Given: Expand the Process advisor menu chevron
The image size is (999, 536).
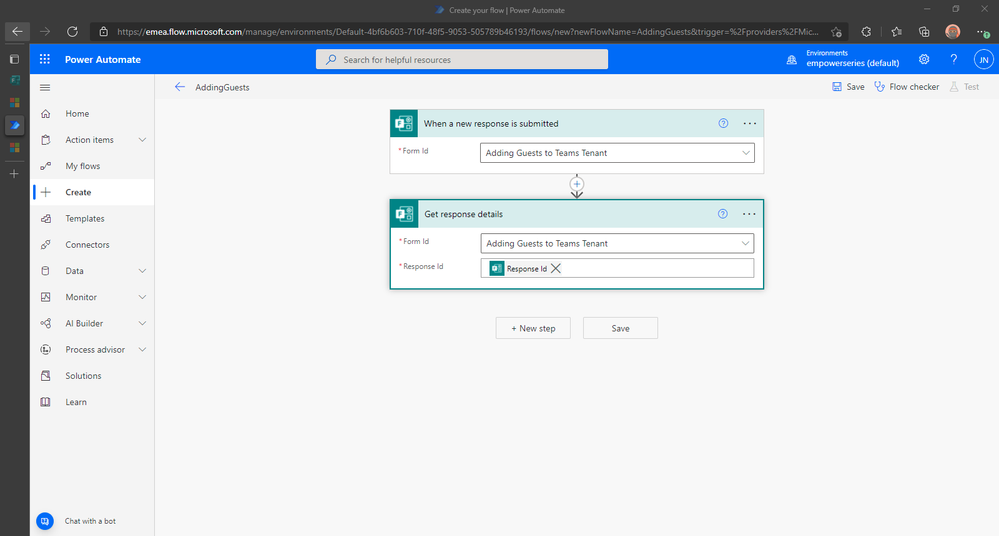Looking at the screenshot, I should [142, 349].
